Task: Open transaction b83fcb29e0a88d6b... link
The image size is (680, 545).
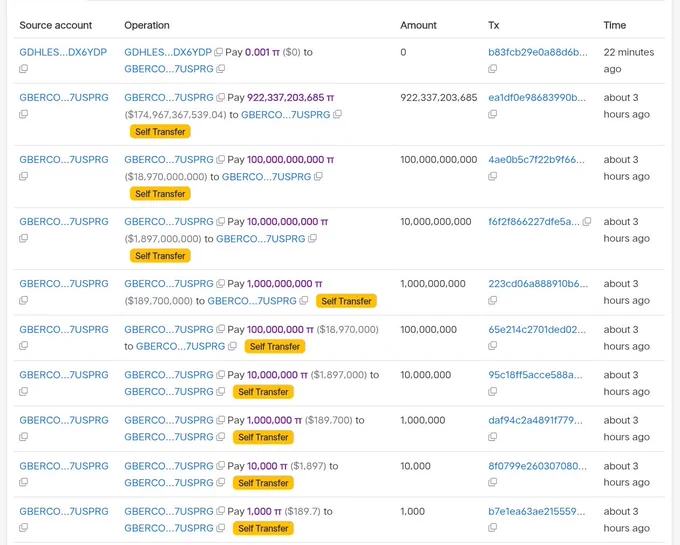Action: tap(538, 52)
